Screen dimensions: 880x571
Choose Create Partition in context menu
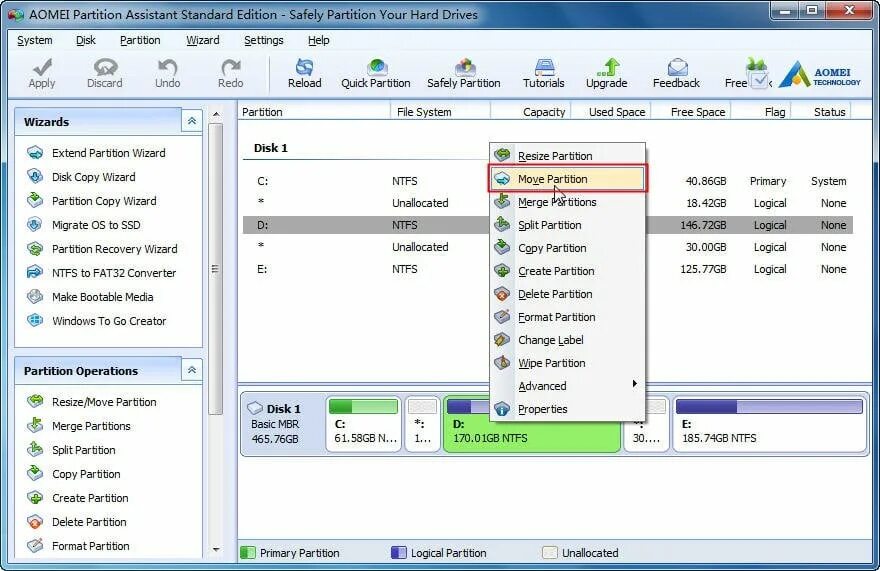(567, 271)
